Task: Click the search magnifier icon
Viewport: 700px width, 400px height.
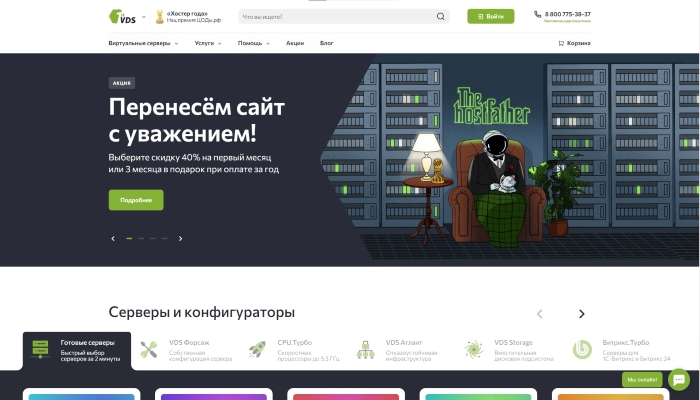Action: click(x=440, y=17)
